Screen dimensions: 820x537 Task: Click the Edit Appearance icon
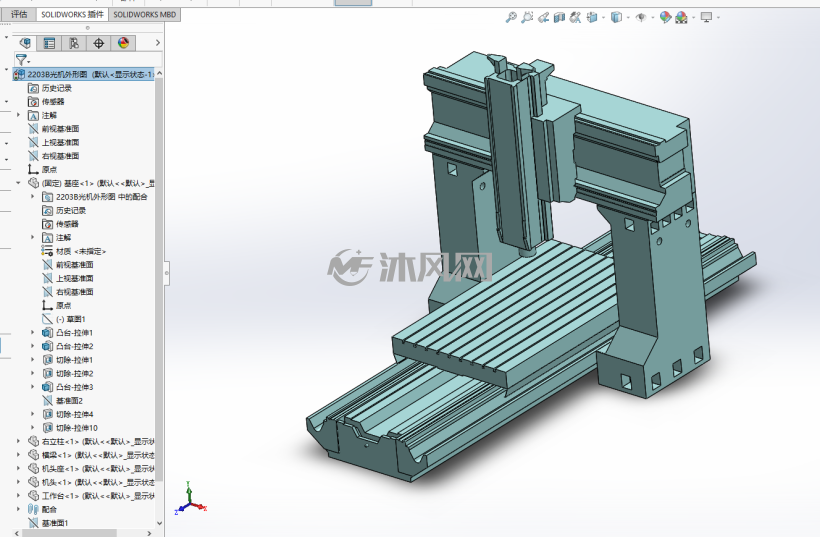tap(665, 17)
